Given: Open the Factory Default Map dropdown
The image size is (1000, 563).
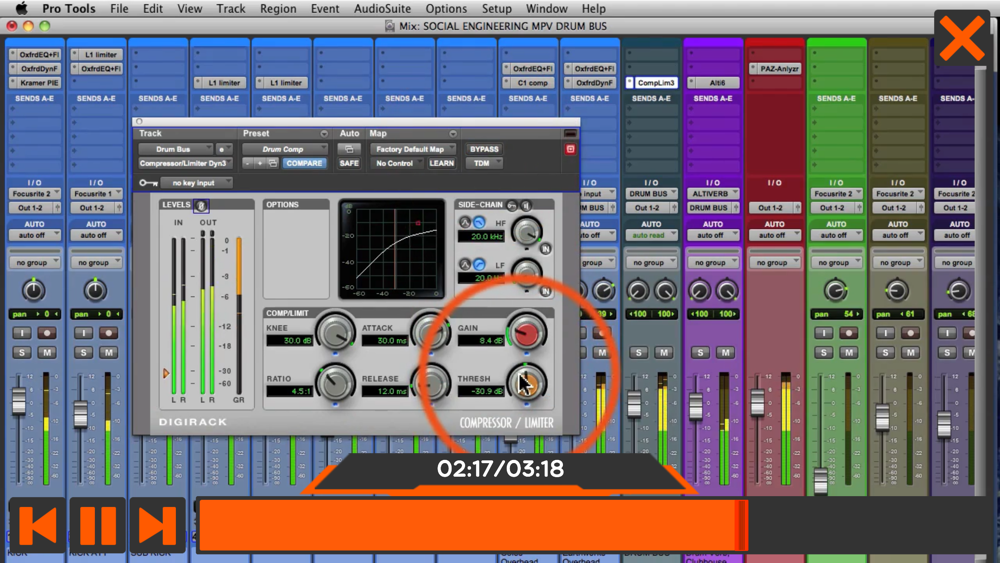Looking at the screenshot, I should coord(413,149).
